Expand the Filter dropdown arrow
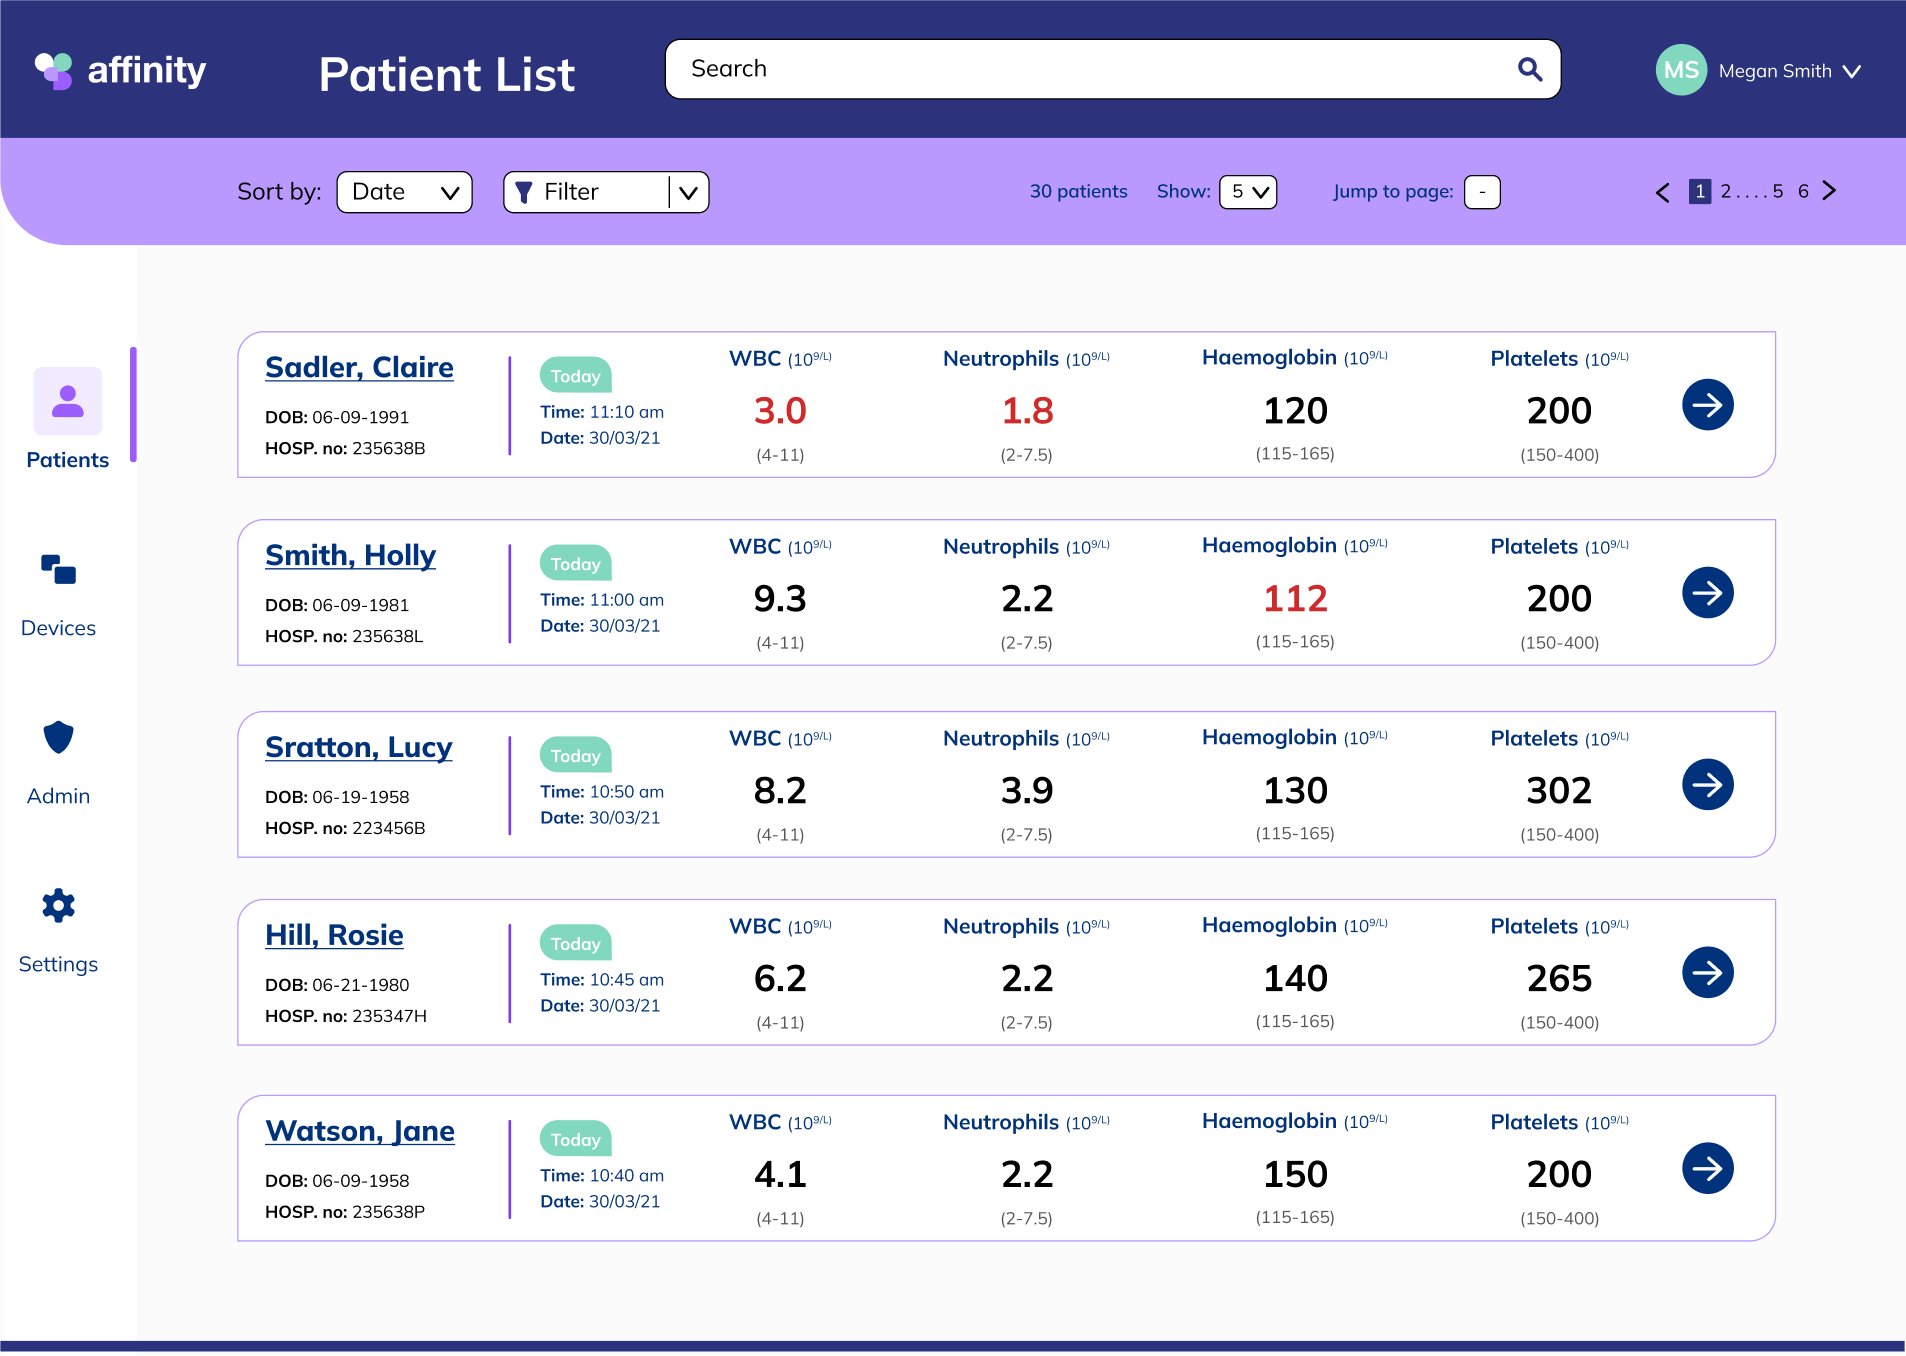This screenshot has width=1906, height=1356. [x=688, y=193]
